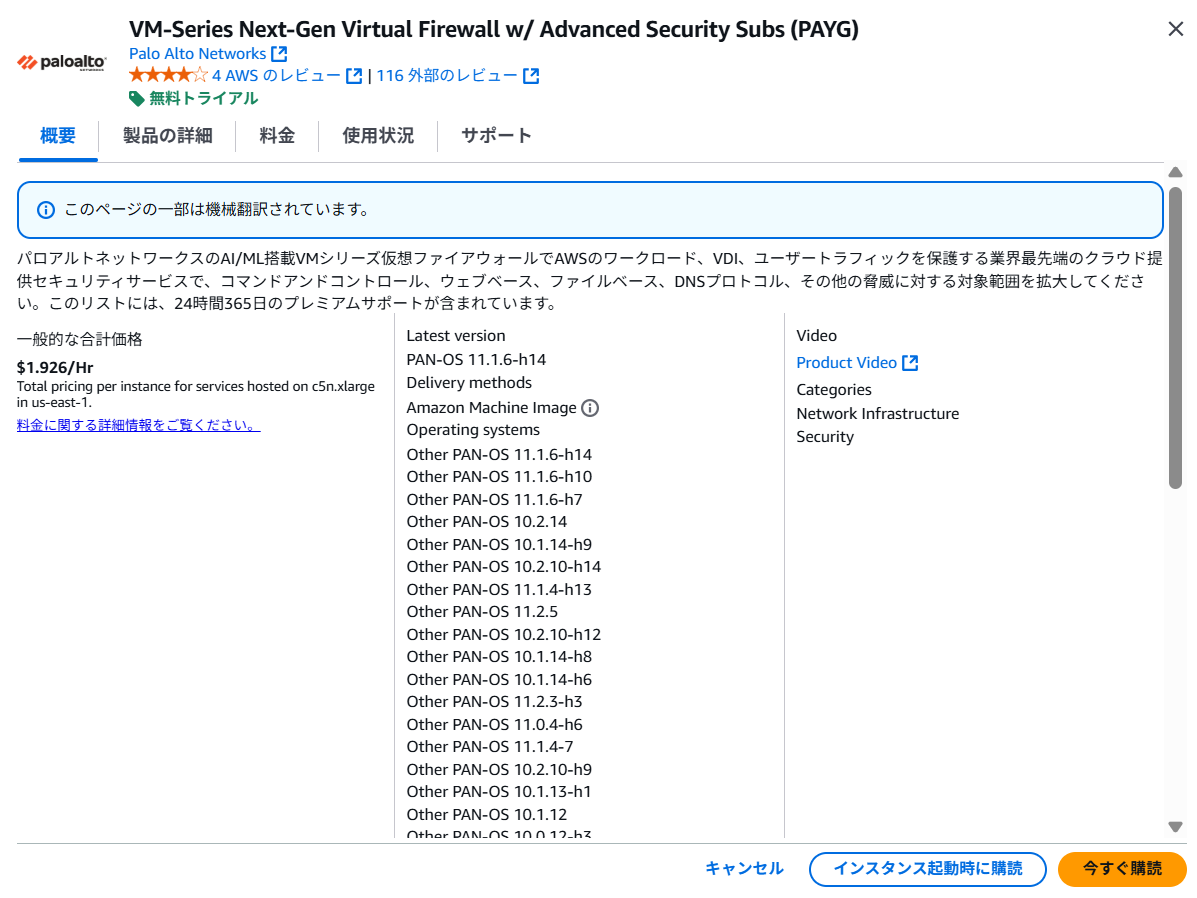Click info icon next to Amazon Machine Image
The height and width of the screenshot is (898, 1197).
(x=590, y=408)
